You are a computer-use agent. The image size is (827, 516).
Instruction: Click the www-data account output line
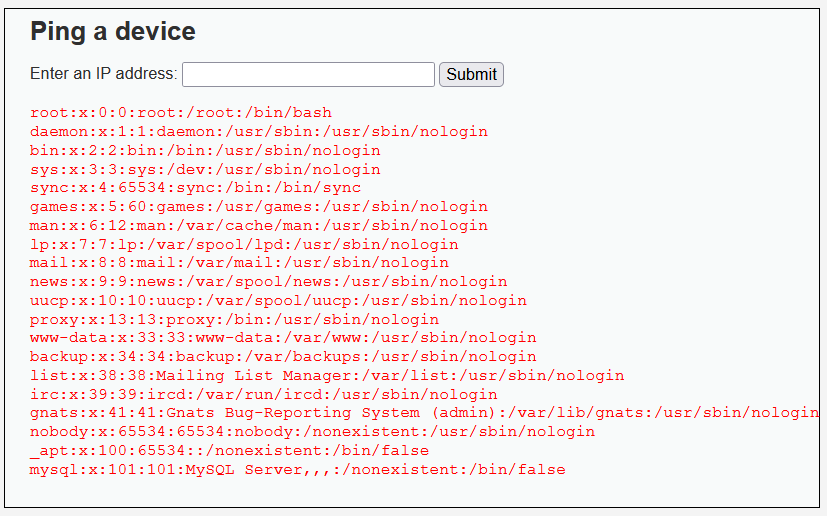point(283,338)
